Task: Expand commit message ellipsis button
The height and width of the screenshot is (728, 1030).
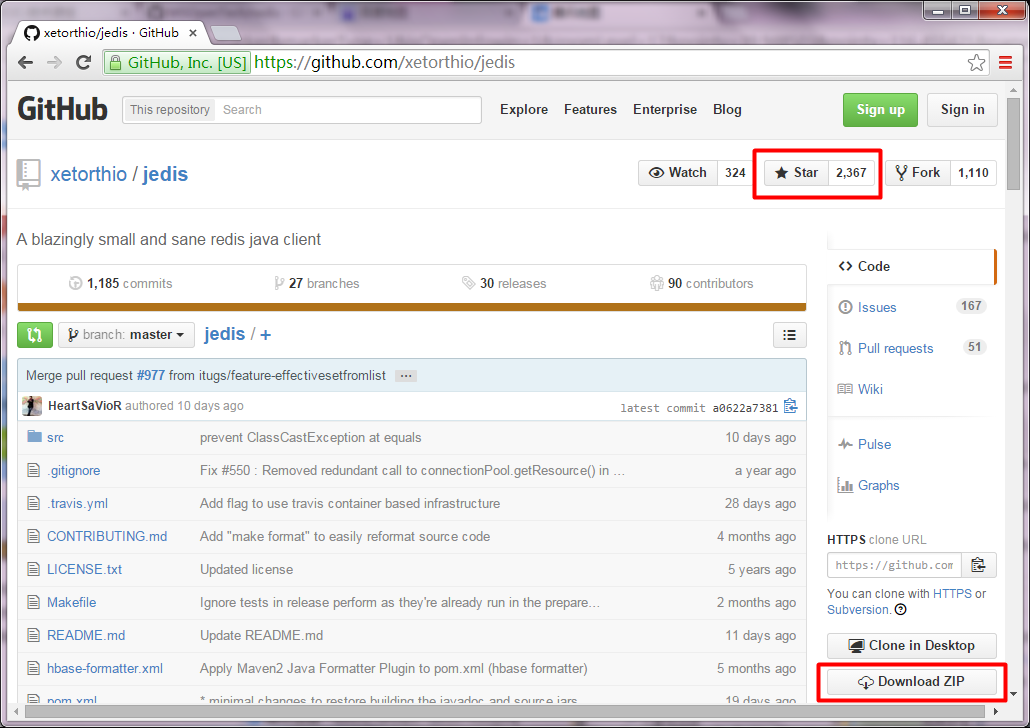Action: tap(406, 376)
